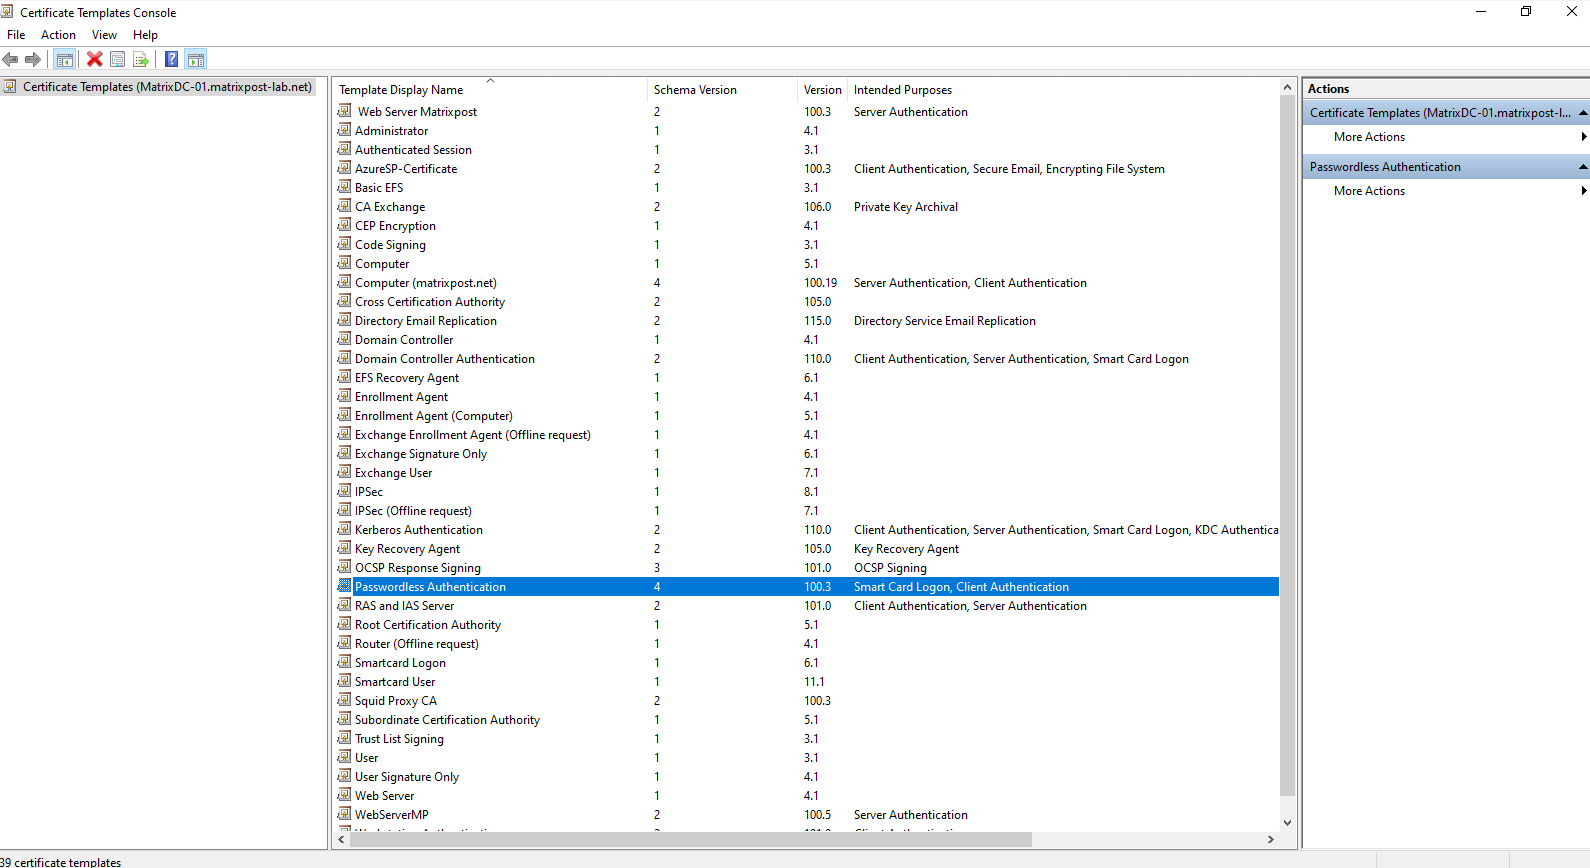Click the Code Signing template icon
This screenshot has height=868, width=1590.
coord(345,244)
